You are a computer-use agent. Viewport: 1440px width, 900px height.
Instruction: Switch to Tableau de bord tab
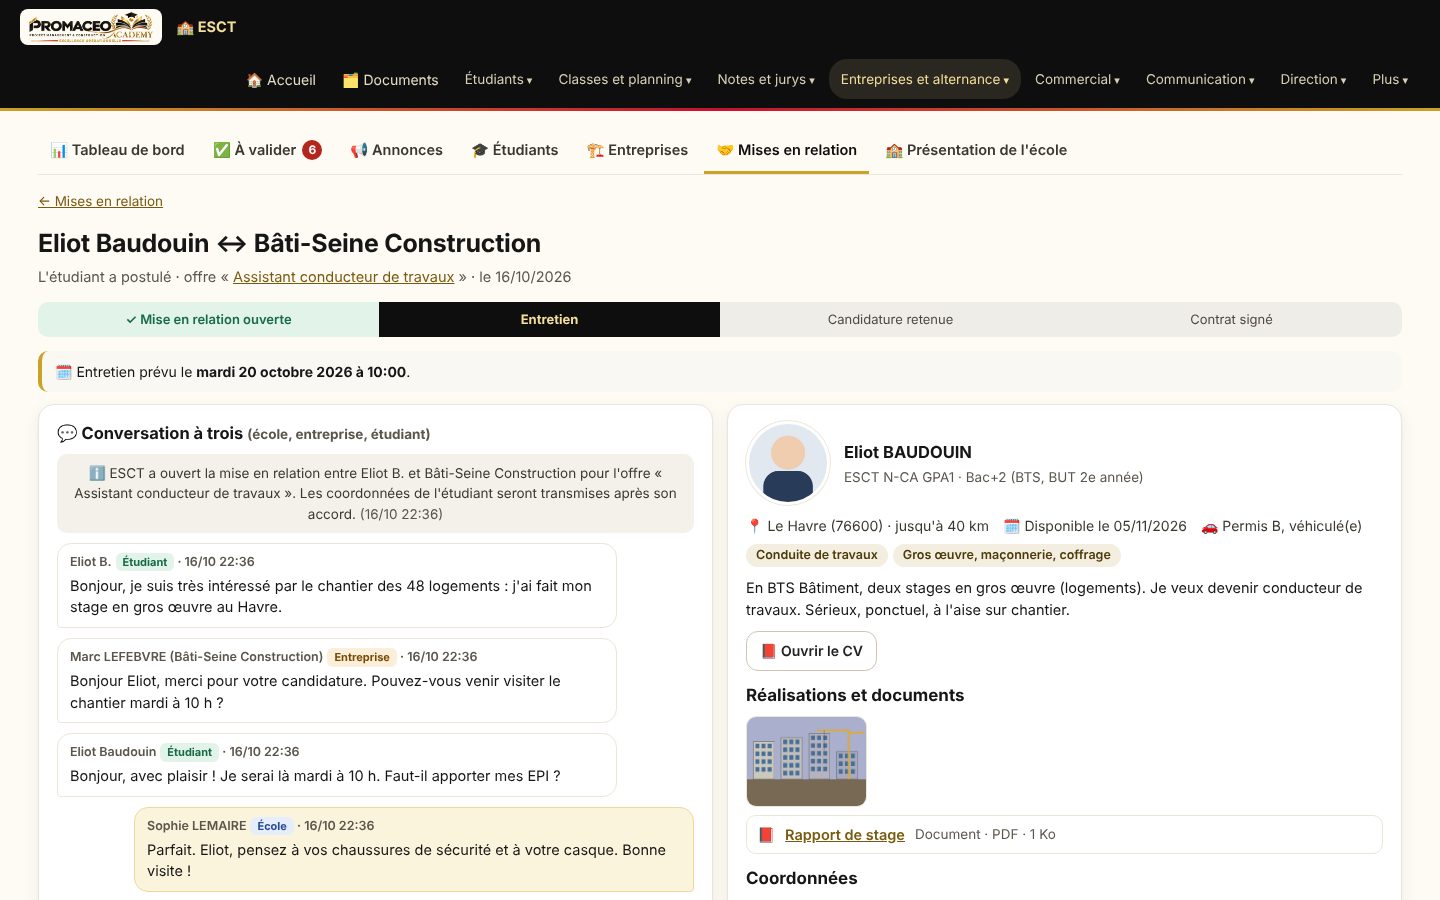click(x=117, y=150)
